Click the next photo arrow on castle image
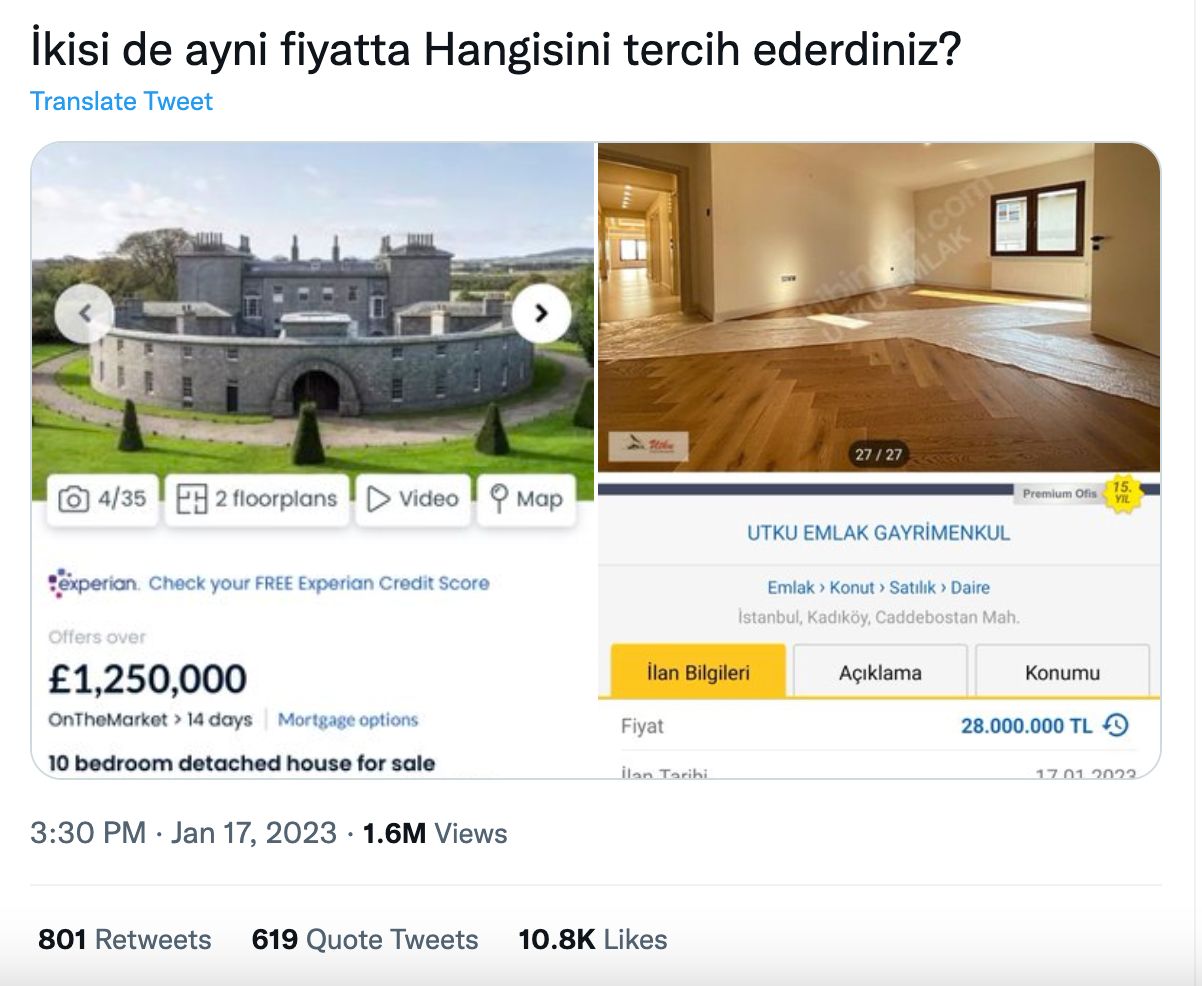 coord(541,313)
